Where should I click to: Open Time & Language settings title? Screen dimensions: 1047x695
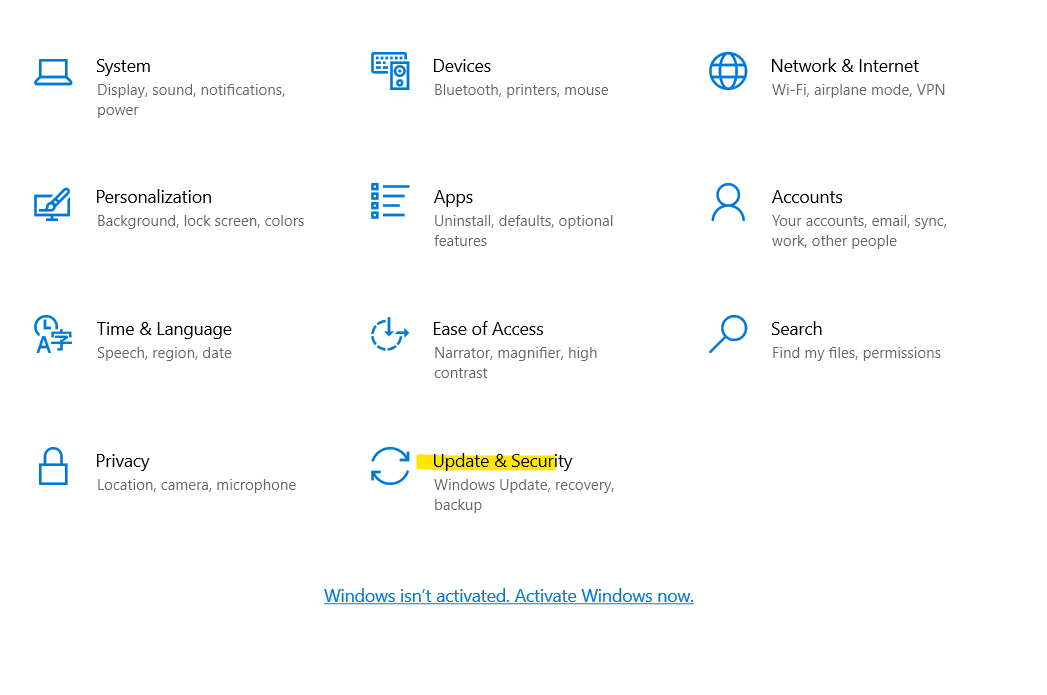pyautogui.click(x=164, y=329)
